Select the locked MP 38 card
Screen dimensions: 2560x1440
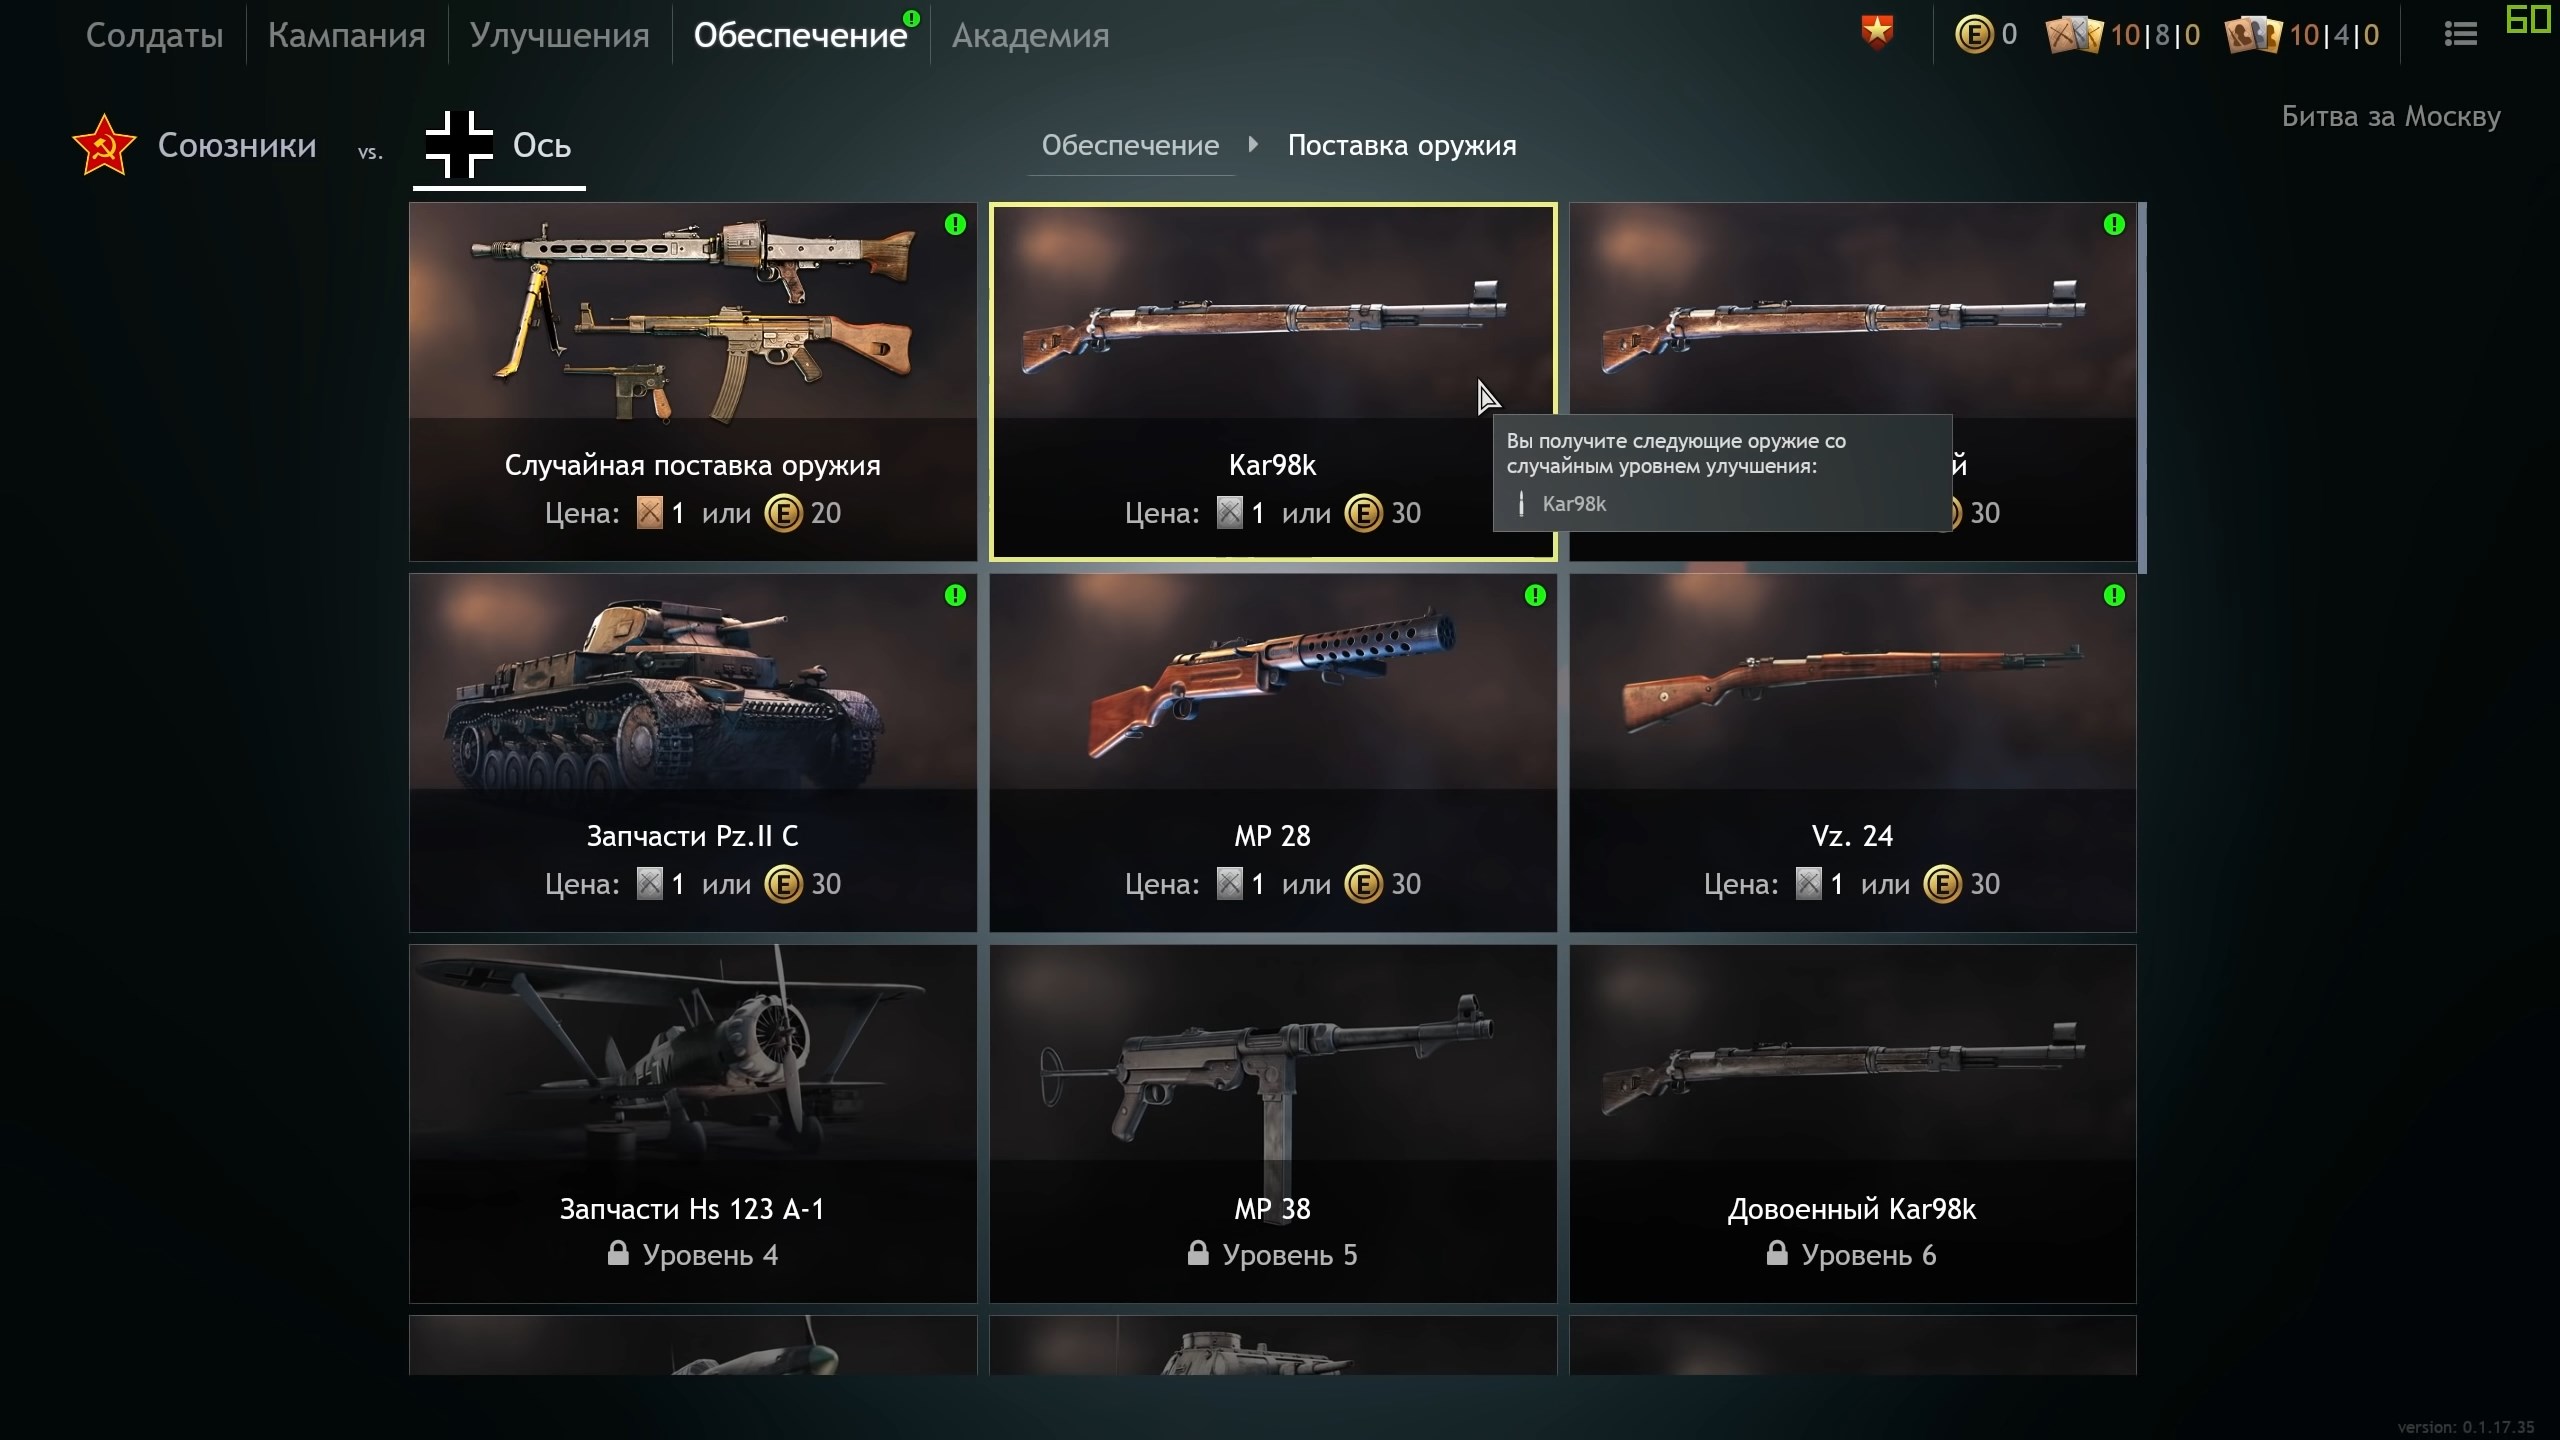(1273, 1123)
